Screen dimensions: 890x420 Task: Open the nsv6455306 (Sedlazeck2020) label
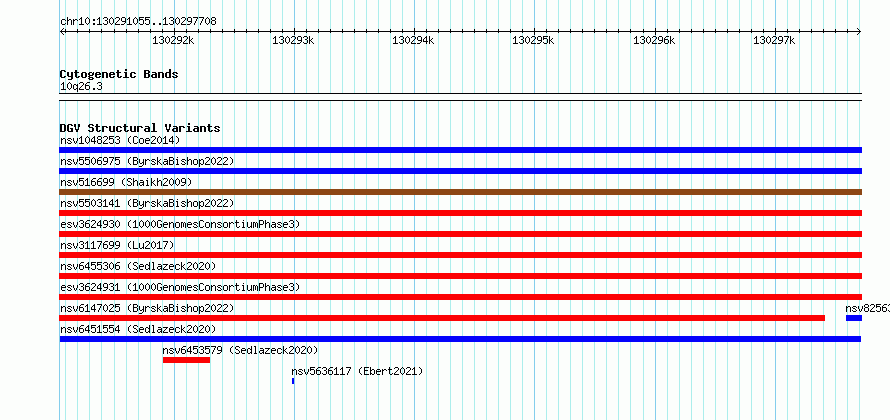(138, 266)
